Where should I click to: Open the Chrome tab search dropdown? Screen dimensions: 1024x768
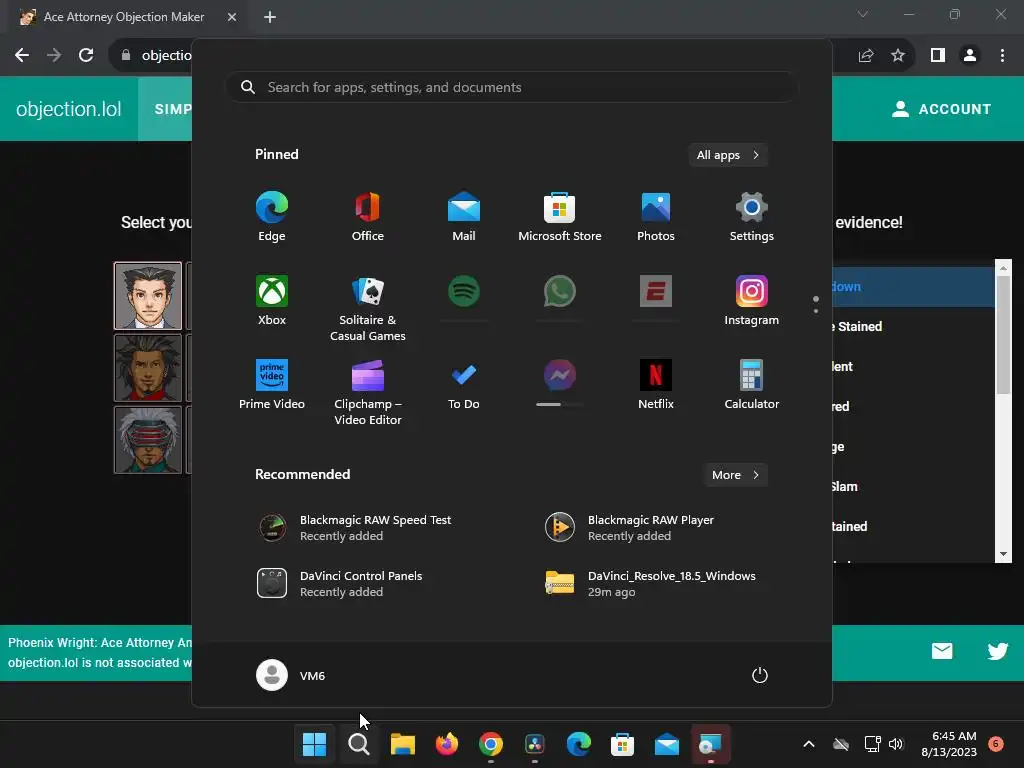(863, 14)
